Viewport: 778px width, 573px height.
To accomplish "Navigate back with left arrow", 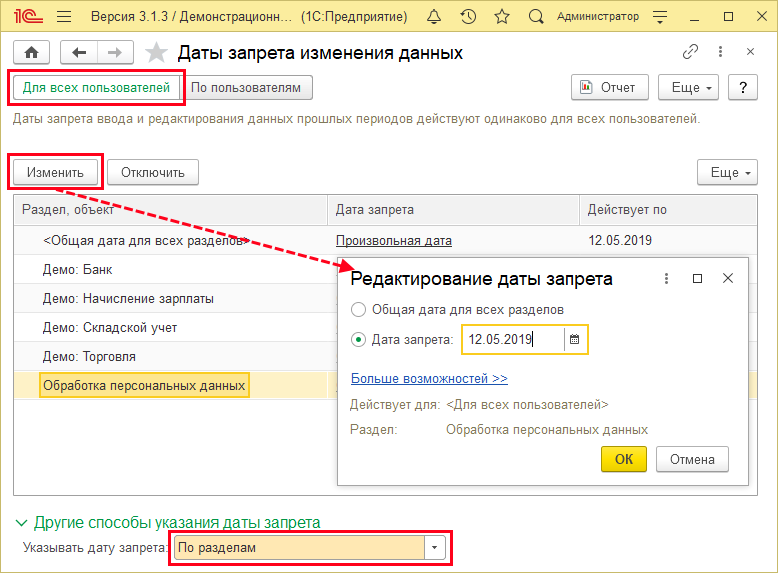I will (79, 52).
